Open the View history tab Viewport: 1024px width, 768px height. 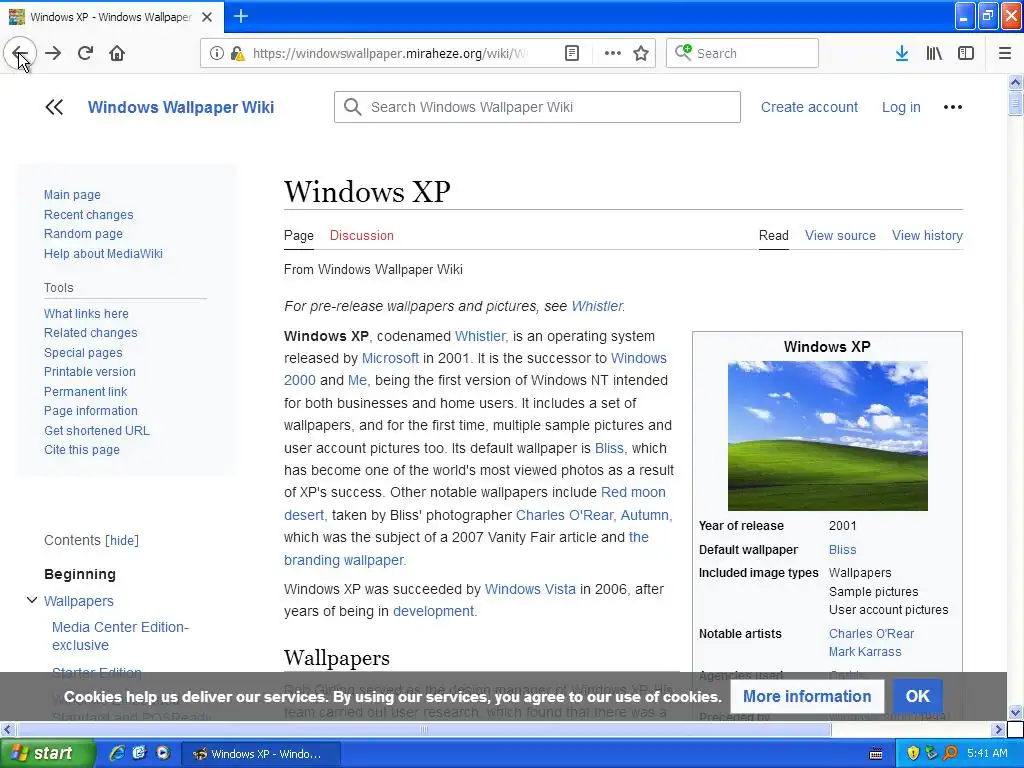[927, 236]
